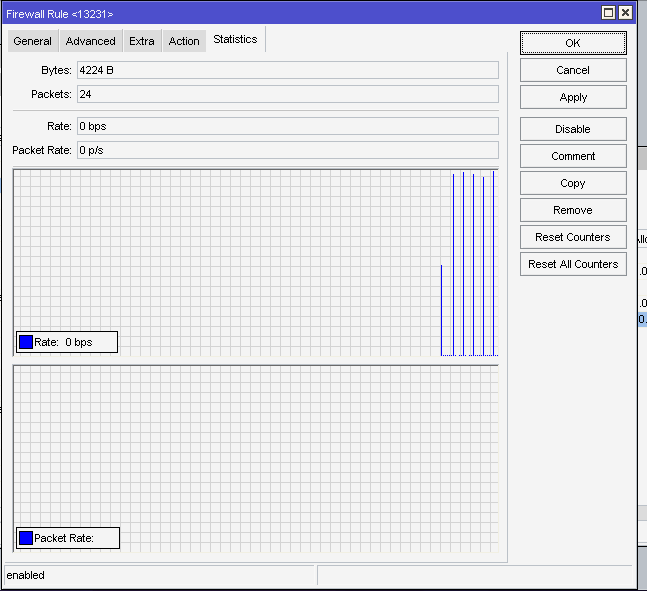
Task: Confirm with the OK button
Action: coord(573,43)
